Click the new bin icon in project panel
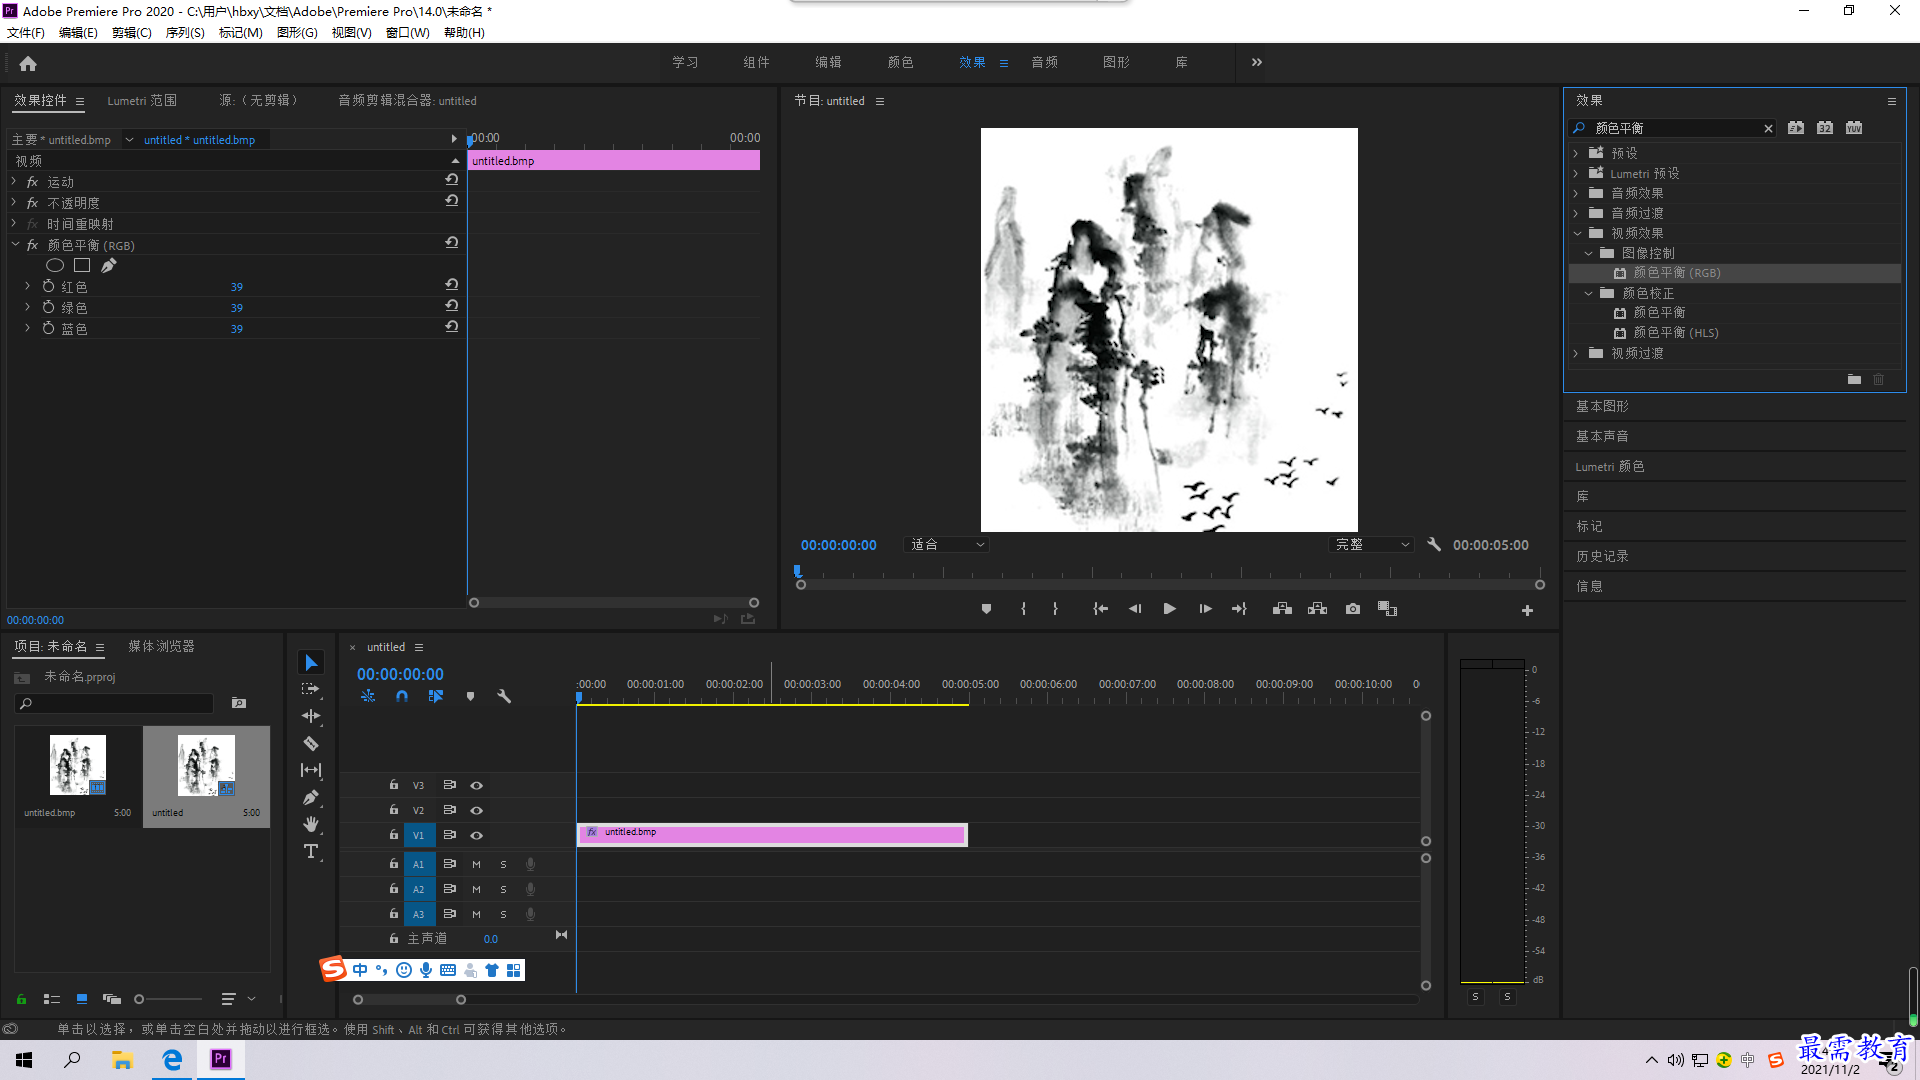This screenshot has height=1080, width=1920. point(239,703)
